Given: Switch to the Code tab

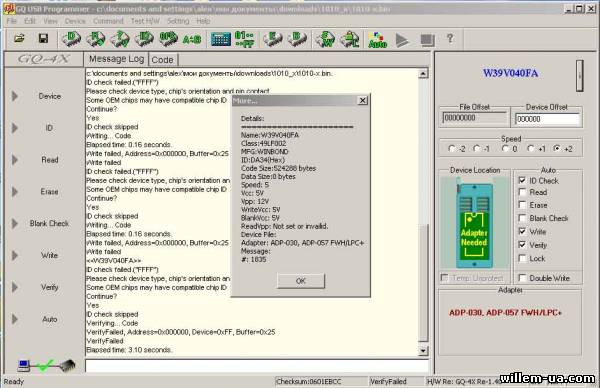Looking at the screenshot, I should pyautogui.click(x=163, y=60).
